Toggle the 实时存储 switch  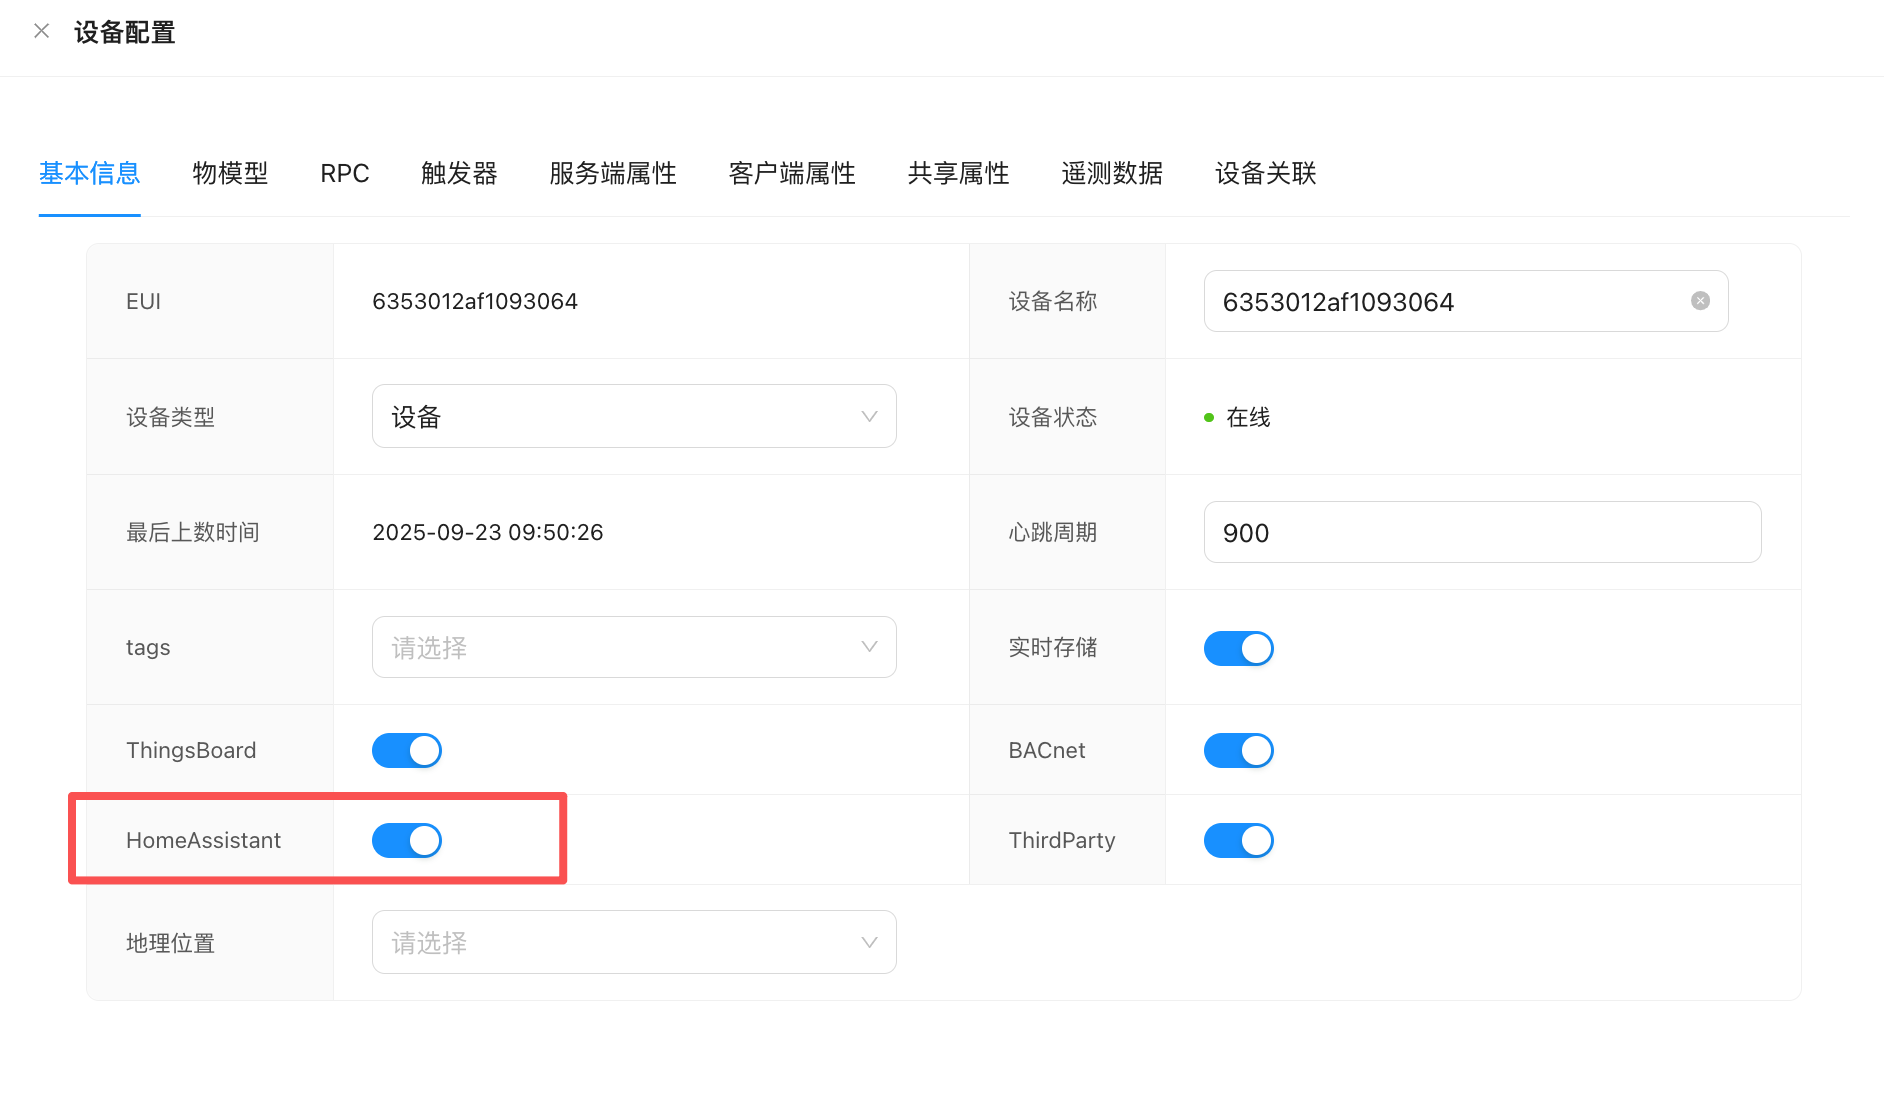1238,648
